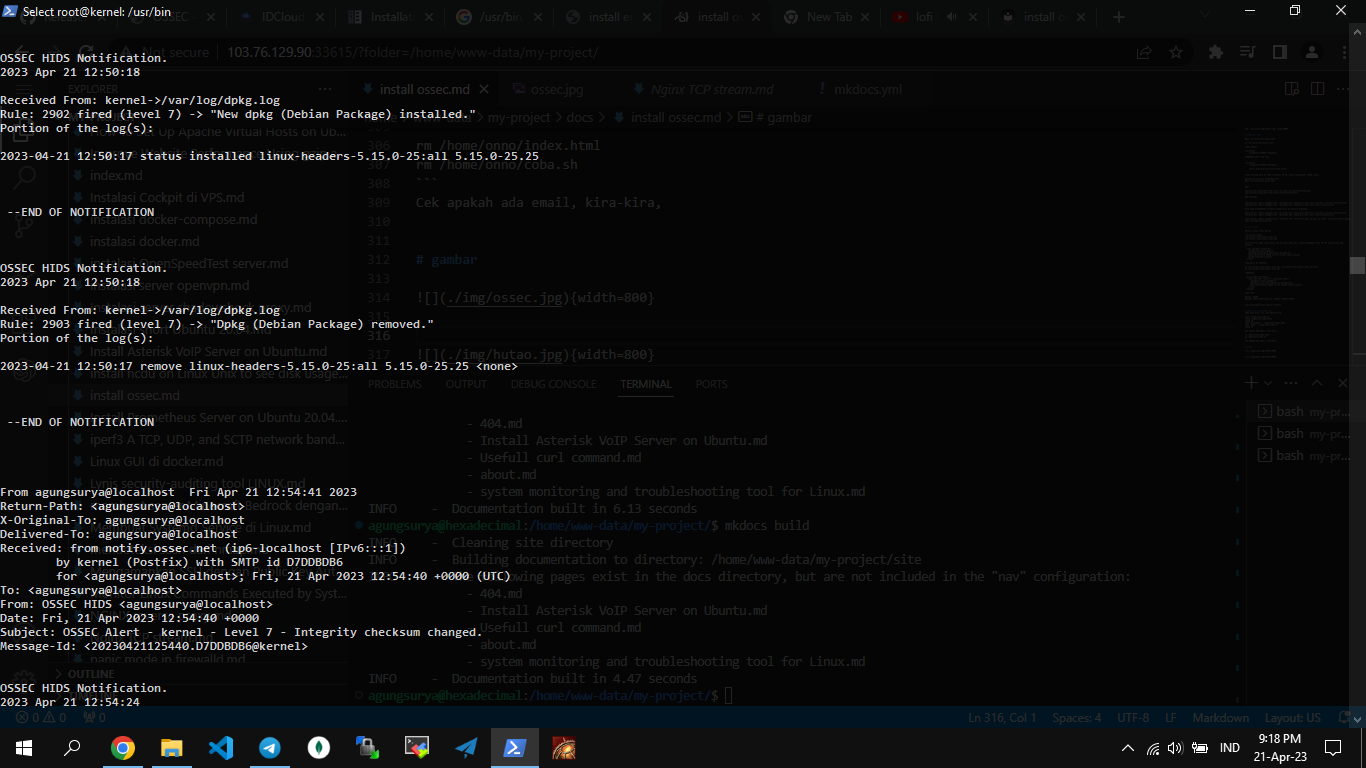
Task: Bookmark this page with the star icon
Action: pyautogui.click(x=1176, y=52)
